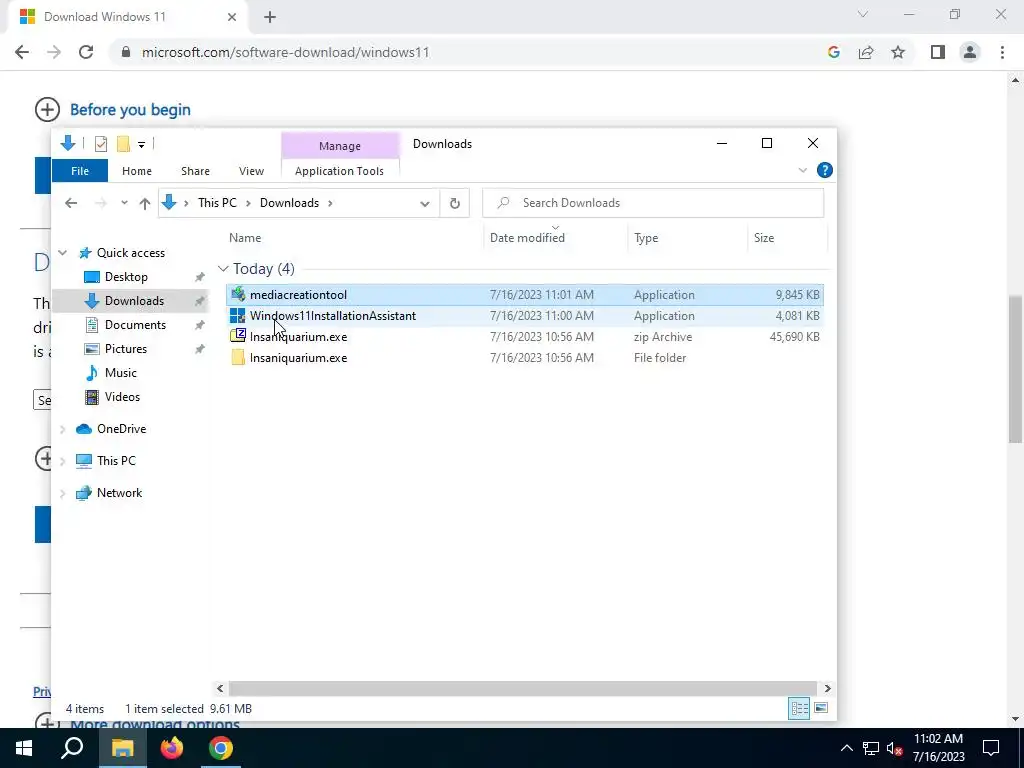Expand Before you begin section
1024x768 pixels.
(47, 110)
